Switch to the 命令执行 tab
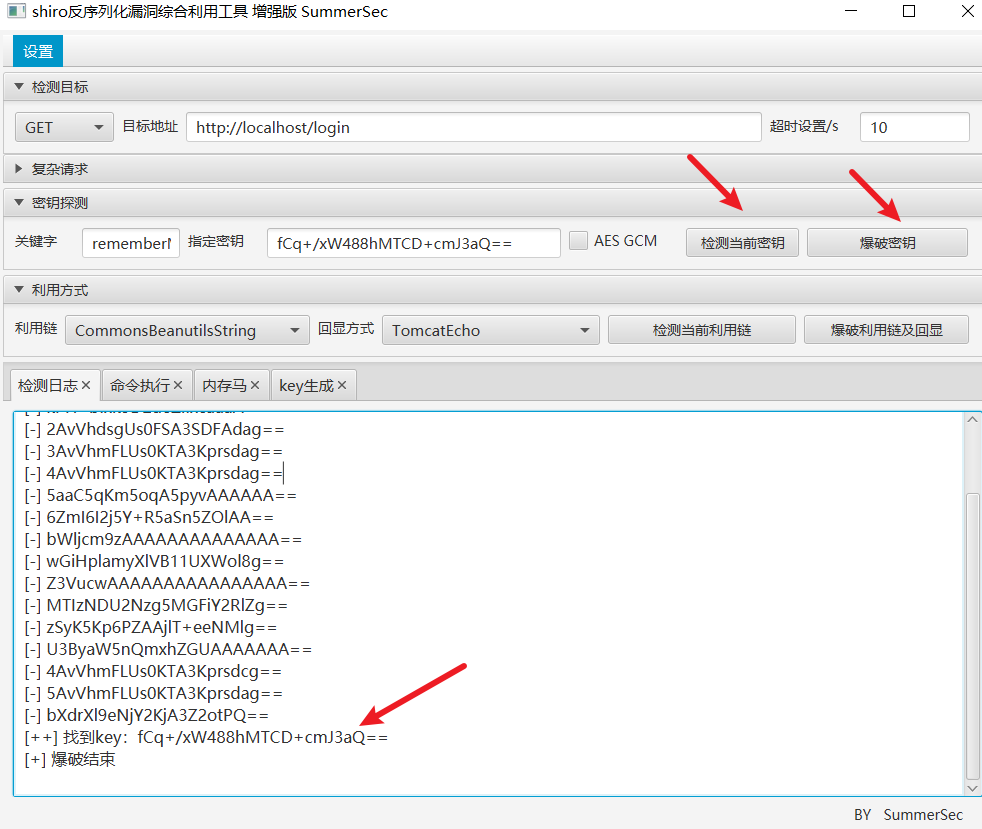This screenshot has width=982, height=829. tap(140, 386)
